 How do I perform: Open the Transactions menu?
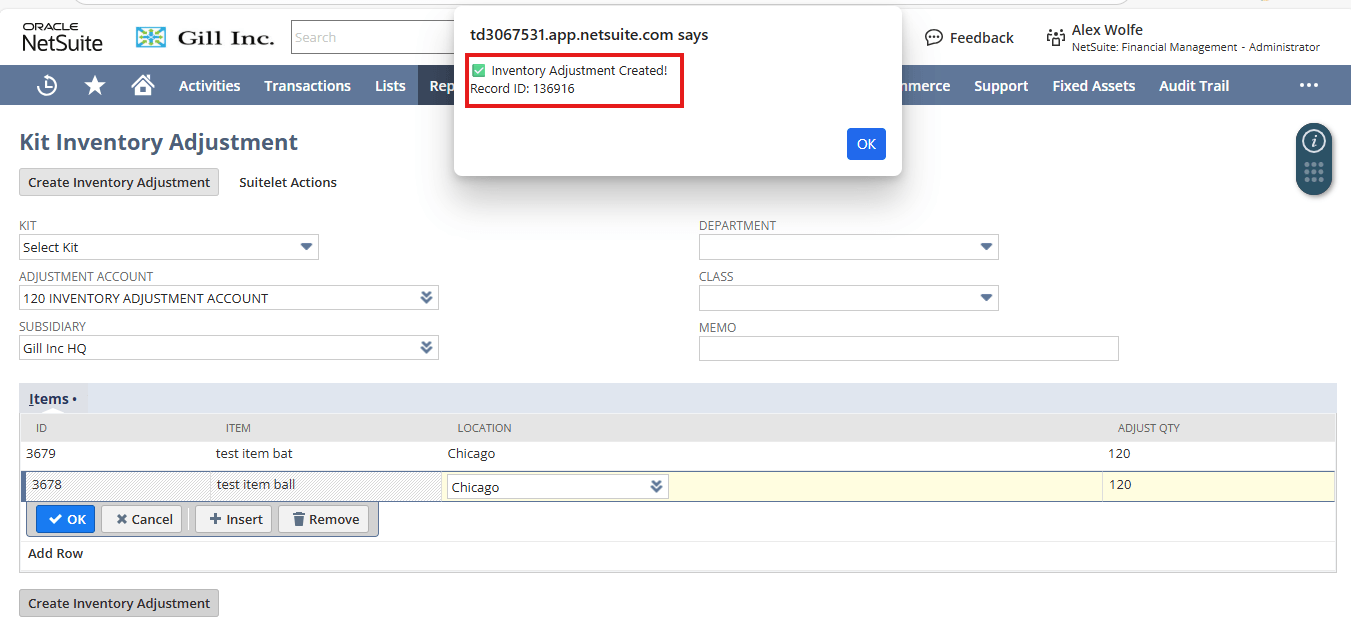pyautogui.click(x=307, y=85)
